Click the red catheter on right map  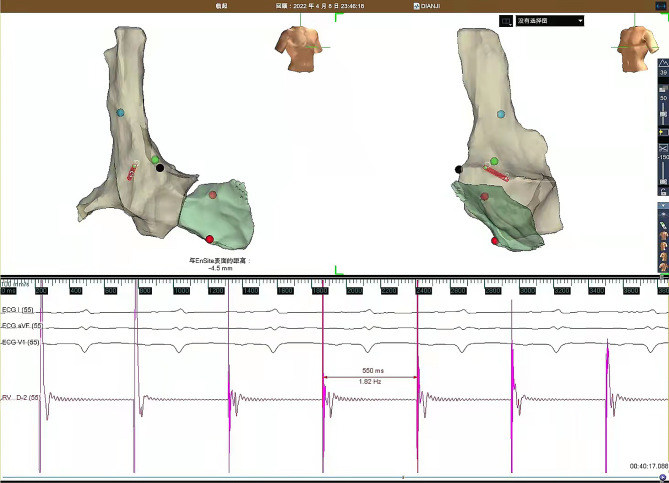[x=496, y=172]
